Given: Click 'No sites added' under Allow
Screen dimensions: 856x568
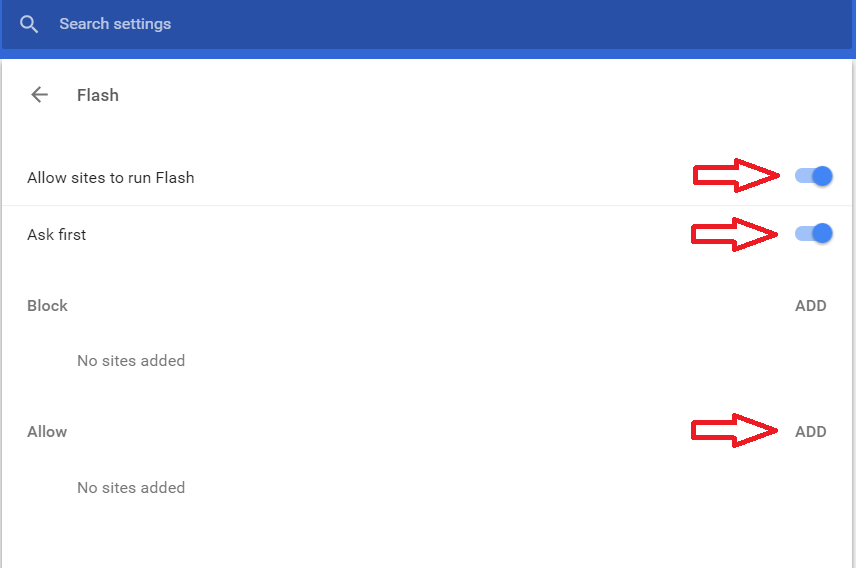Looking at the screenshot, I should coord(131,488).
